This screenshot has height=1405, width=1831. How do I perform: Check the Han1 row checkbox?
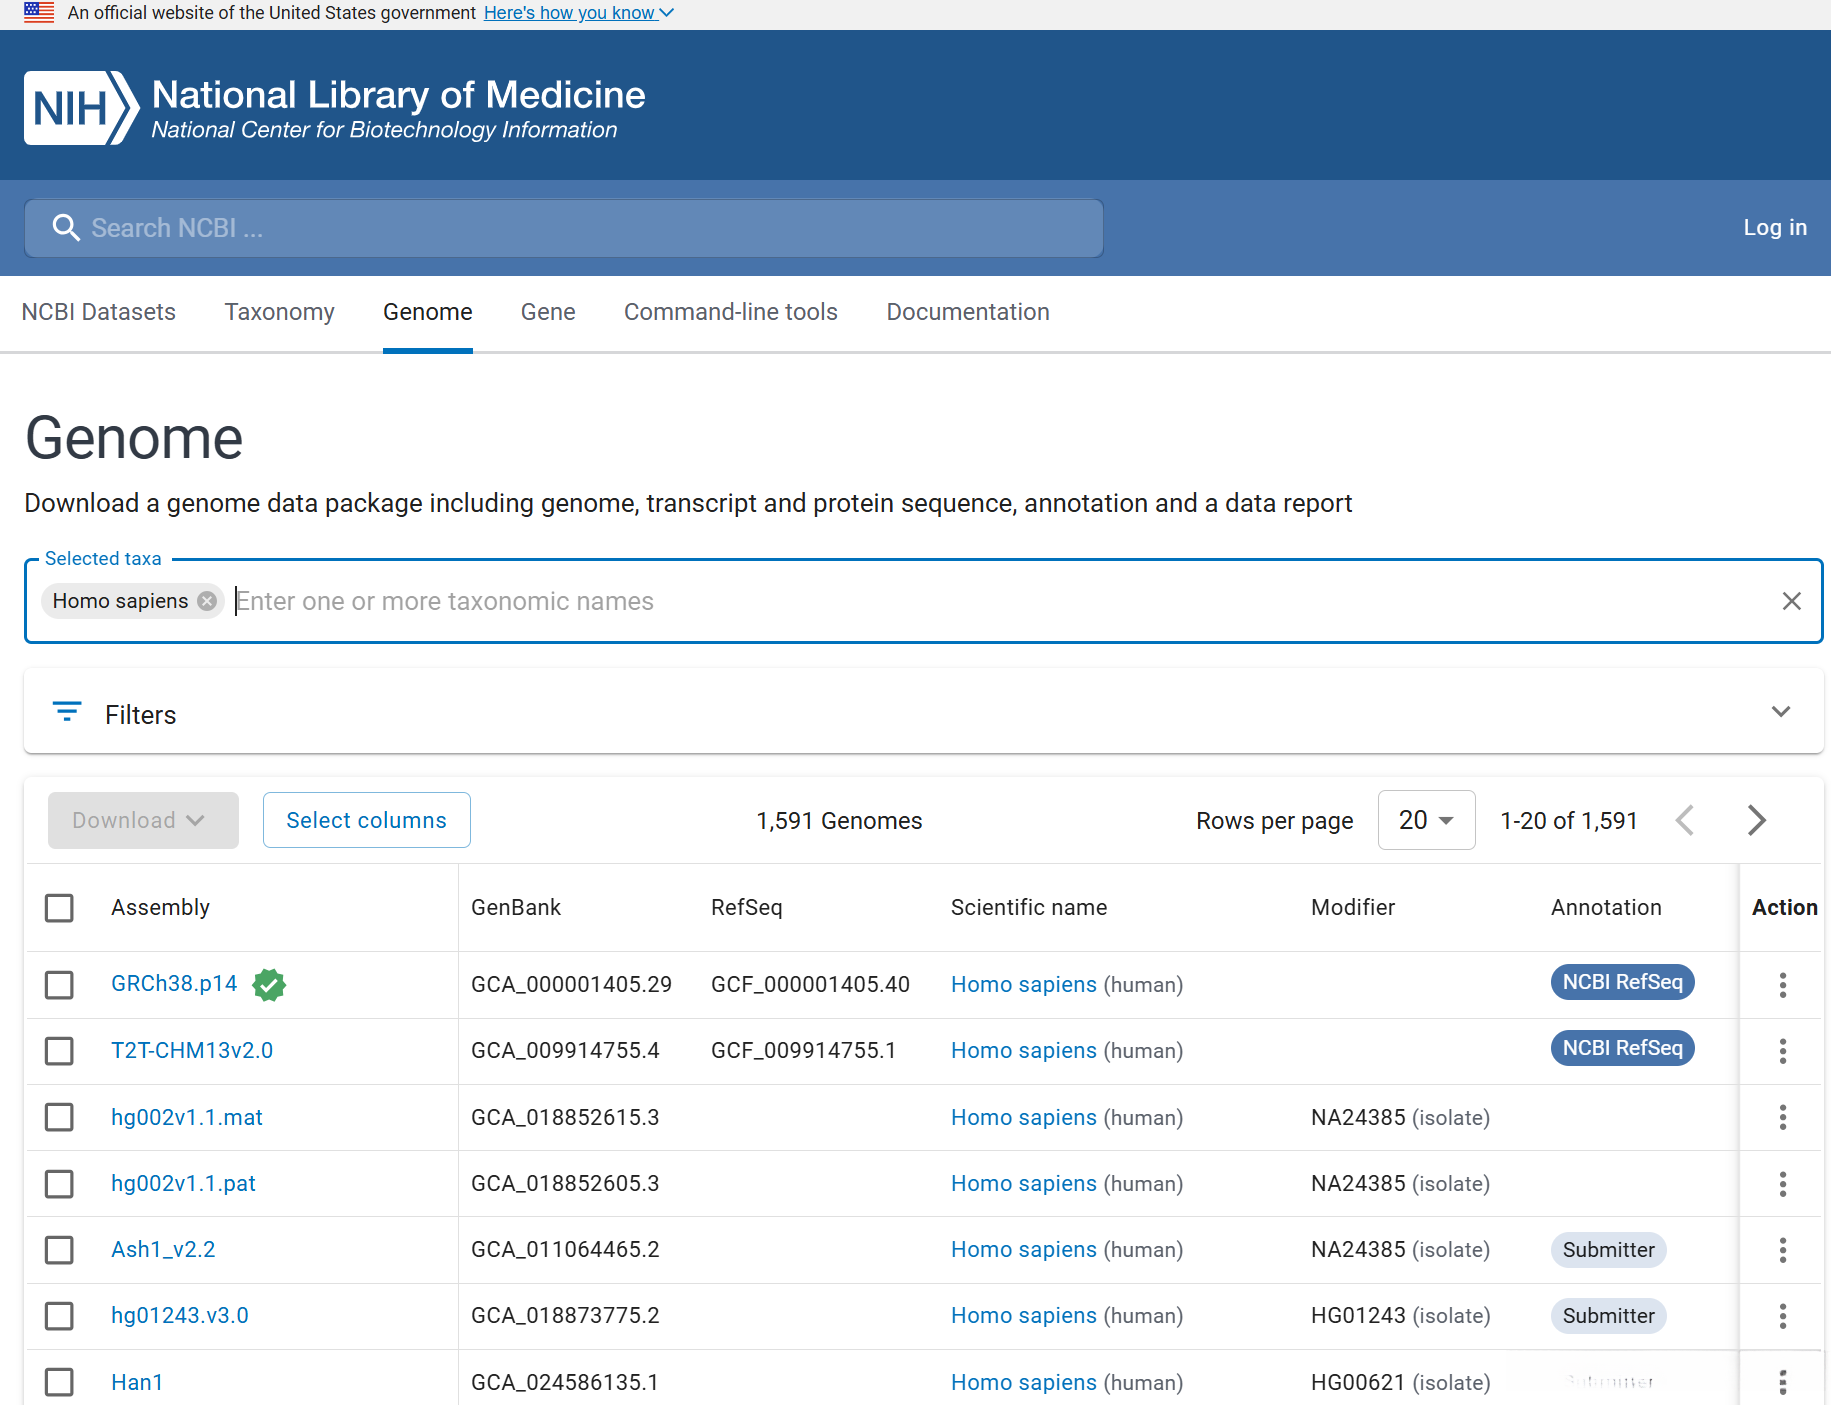pos(59,1382)
